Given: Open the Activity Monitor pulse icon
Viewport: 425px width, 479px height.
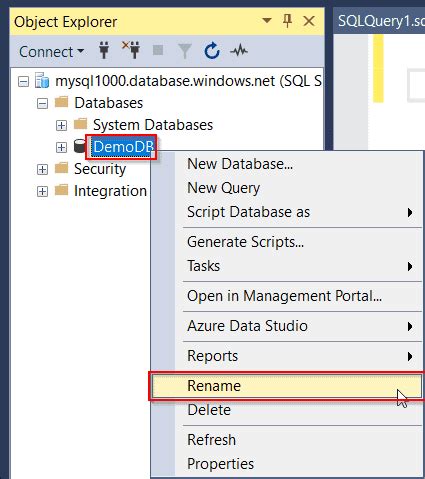Looking at the screenshot, I should point(239,51).
